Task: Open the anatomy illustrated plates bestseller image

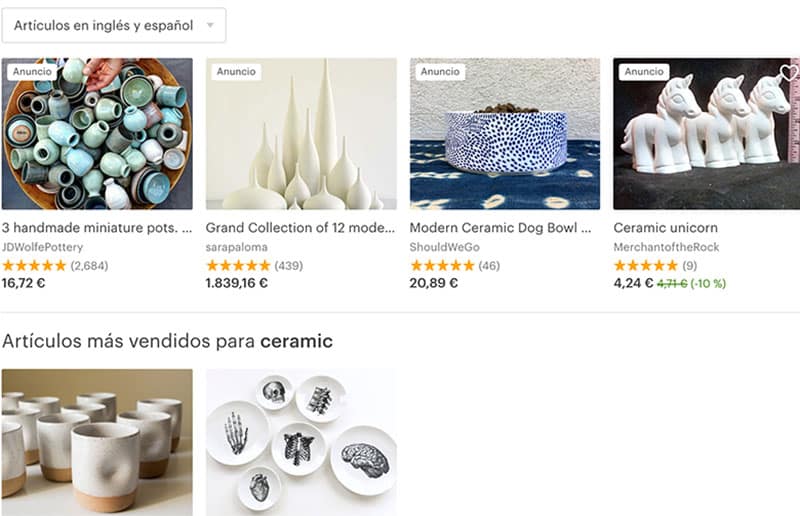Action: 301,442
